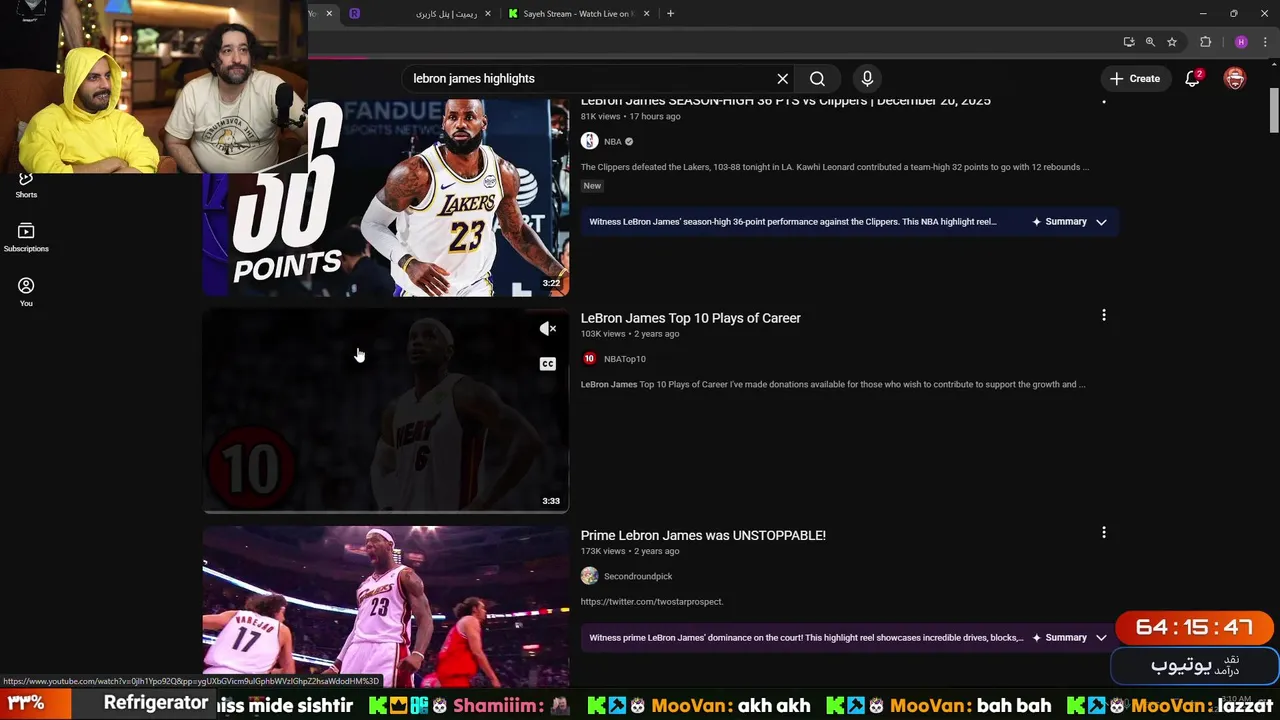
Task: Go to the NBA channel name link
Action: point(612,142)
